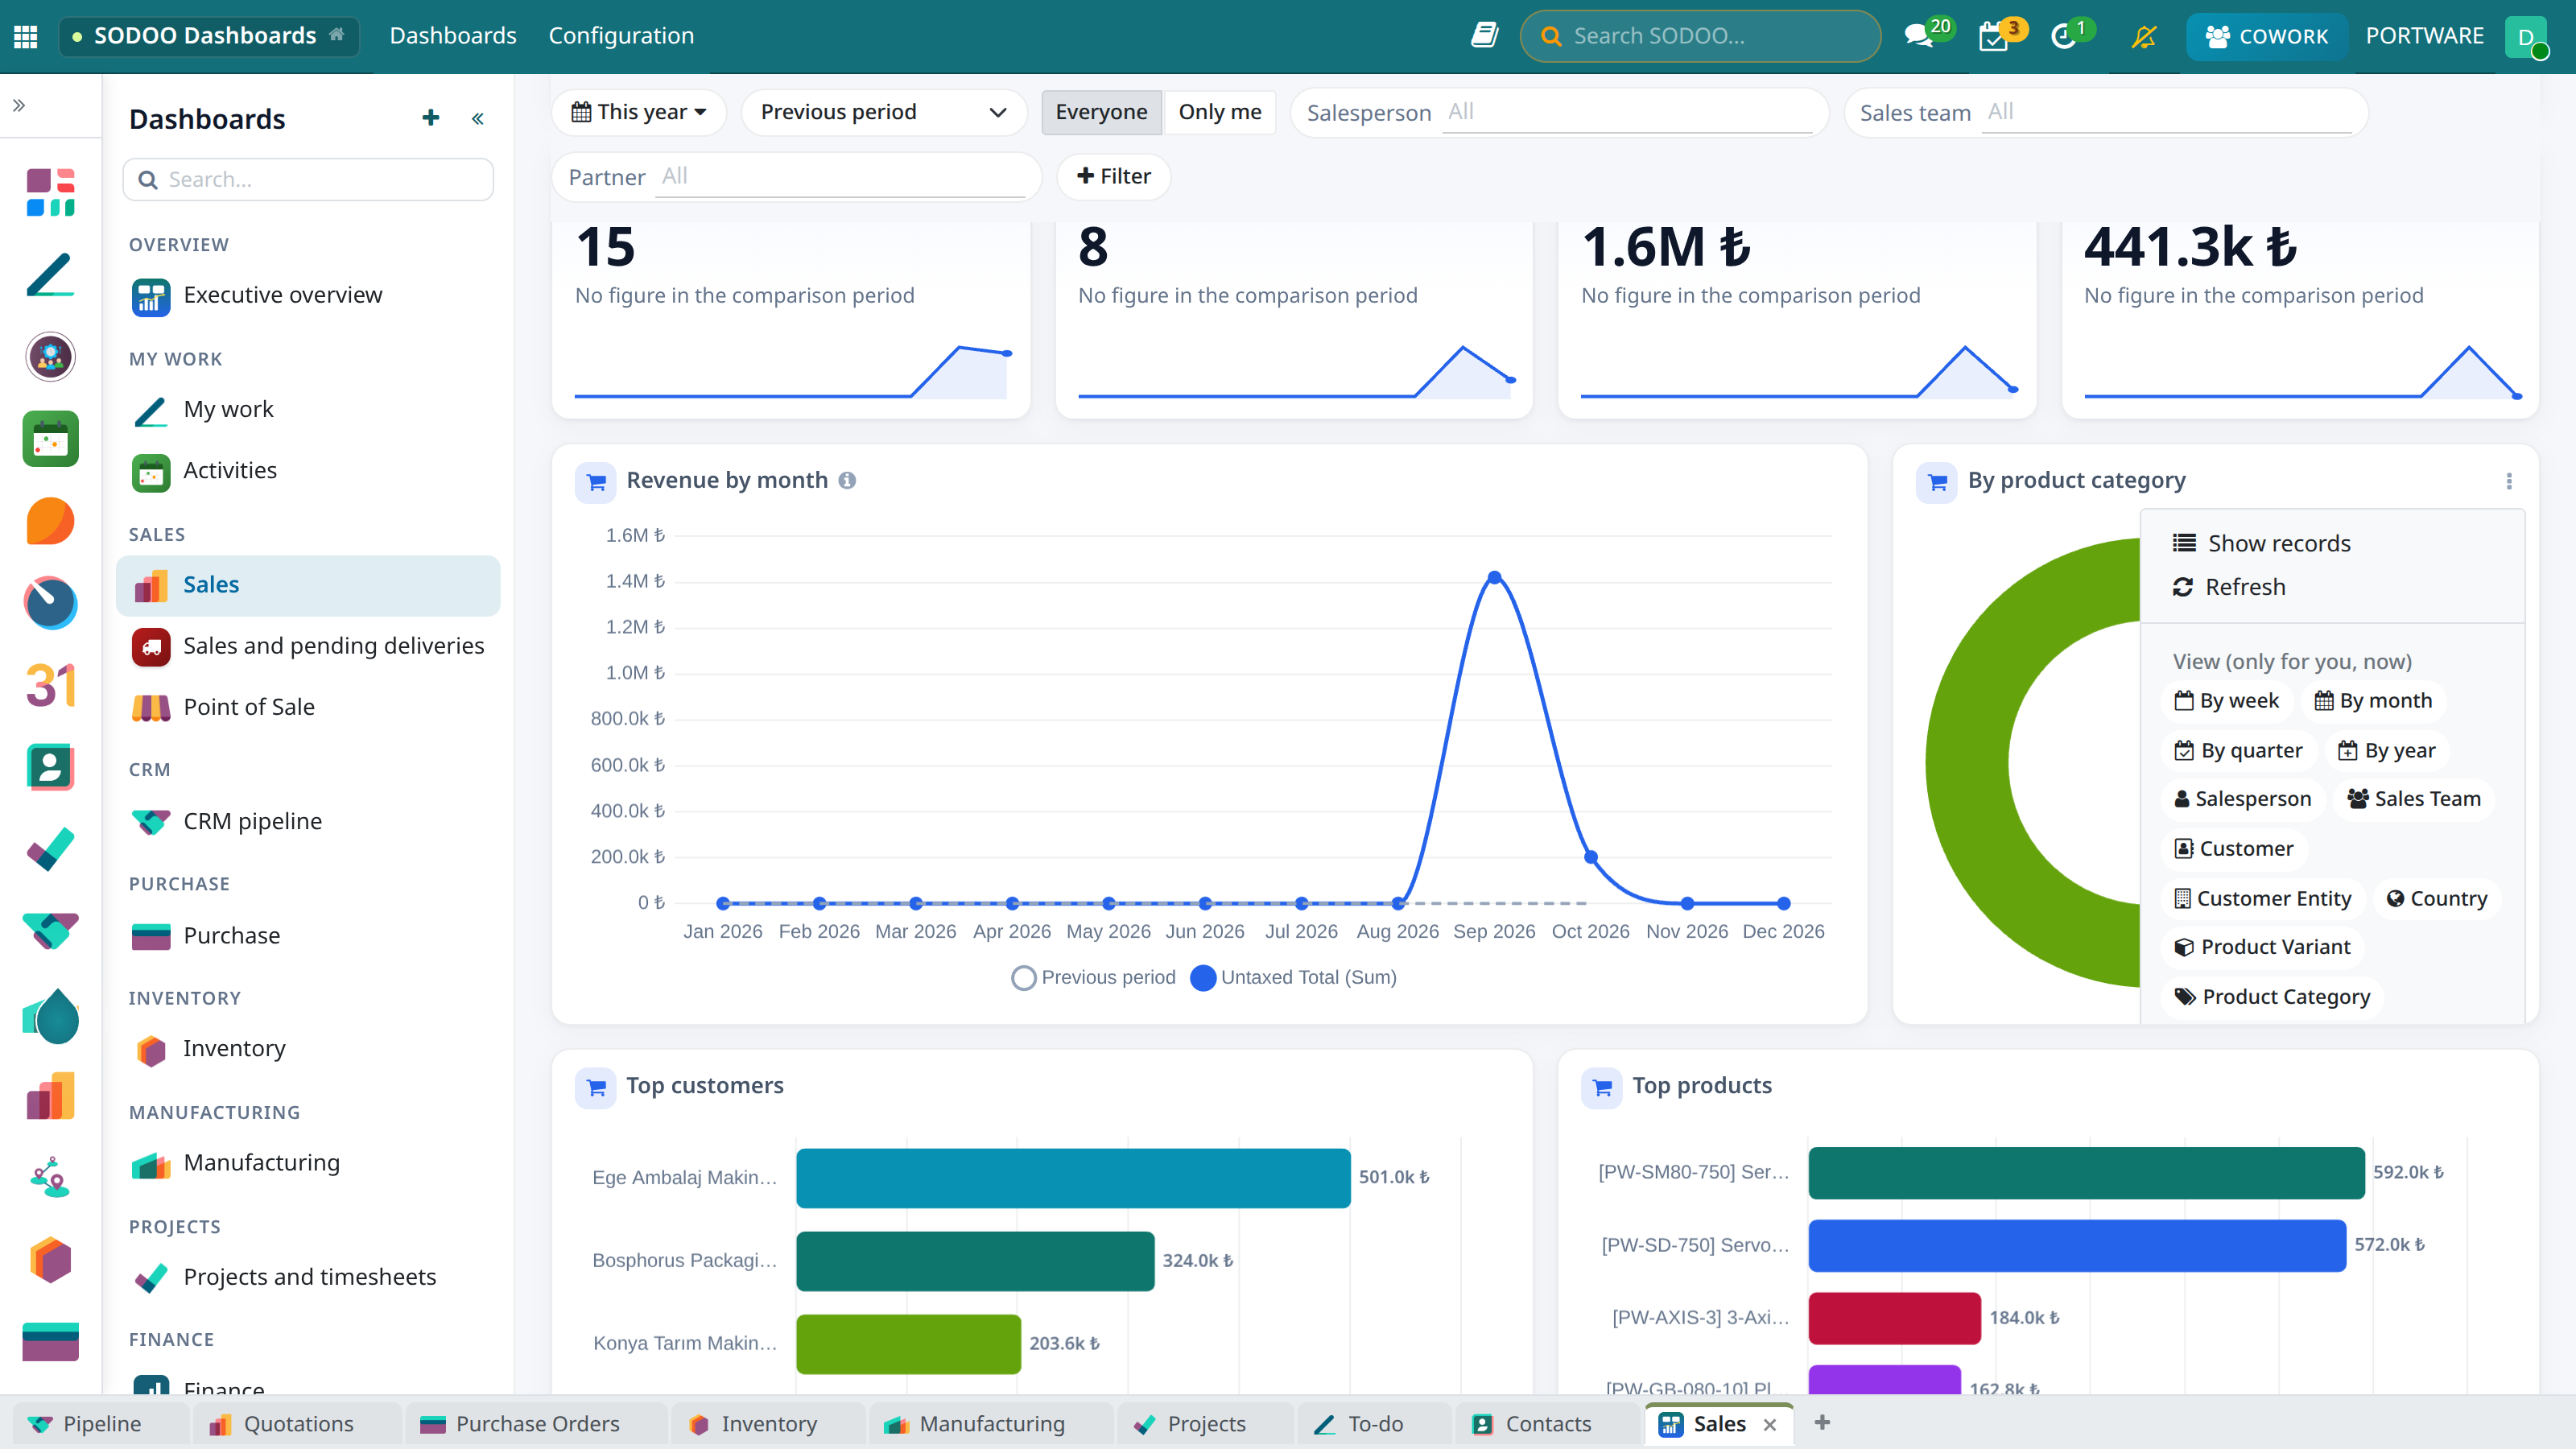Expand the left app rail arrow
The image size is (2576, 1449).
point(19,105)
